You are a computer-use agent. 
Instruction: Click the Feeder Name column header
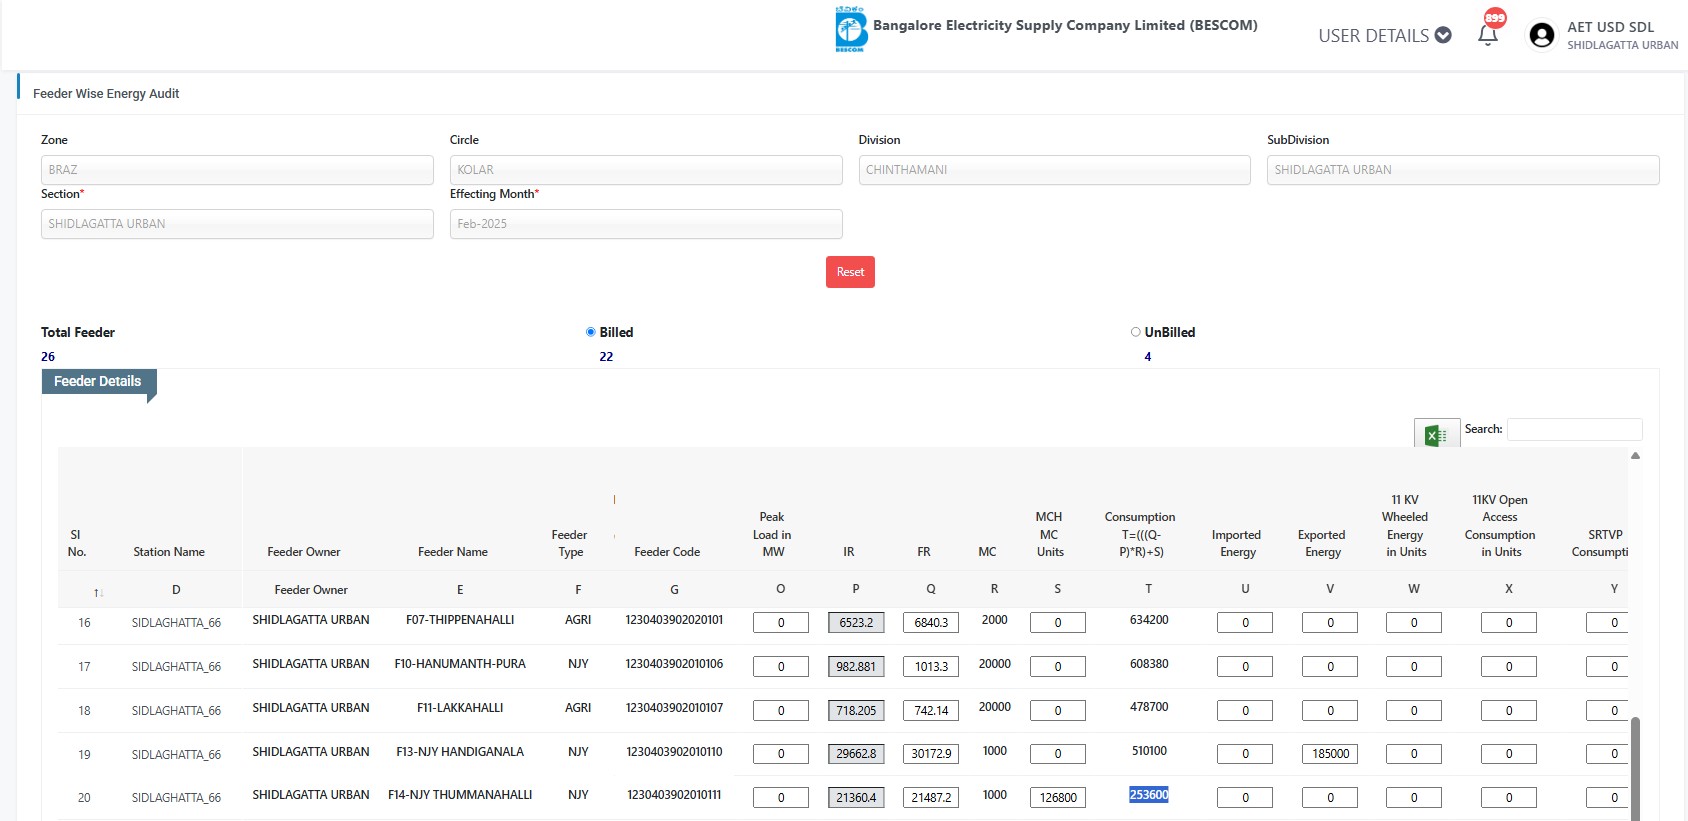(x=453, y=552)
